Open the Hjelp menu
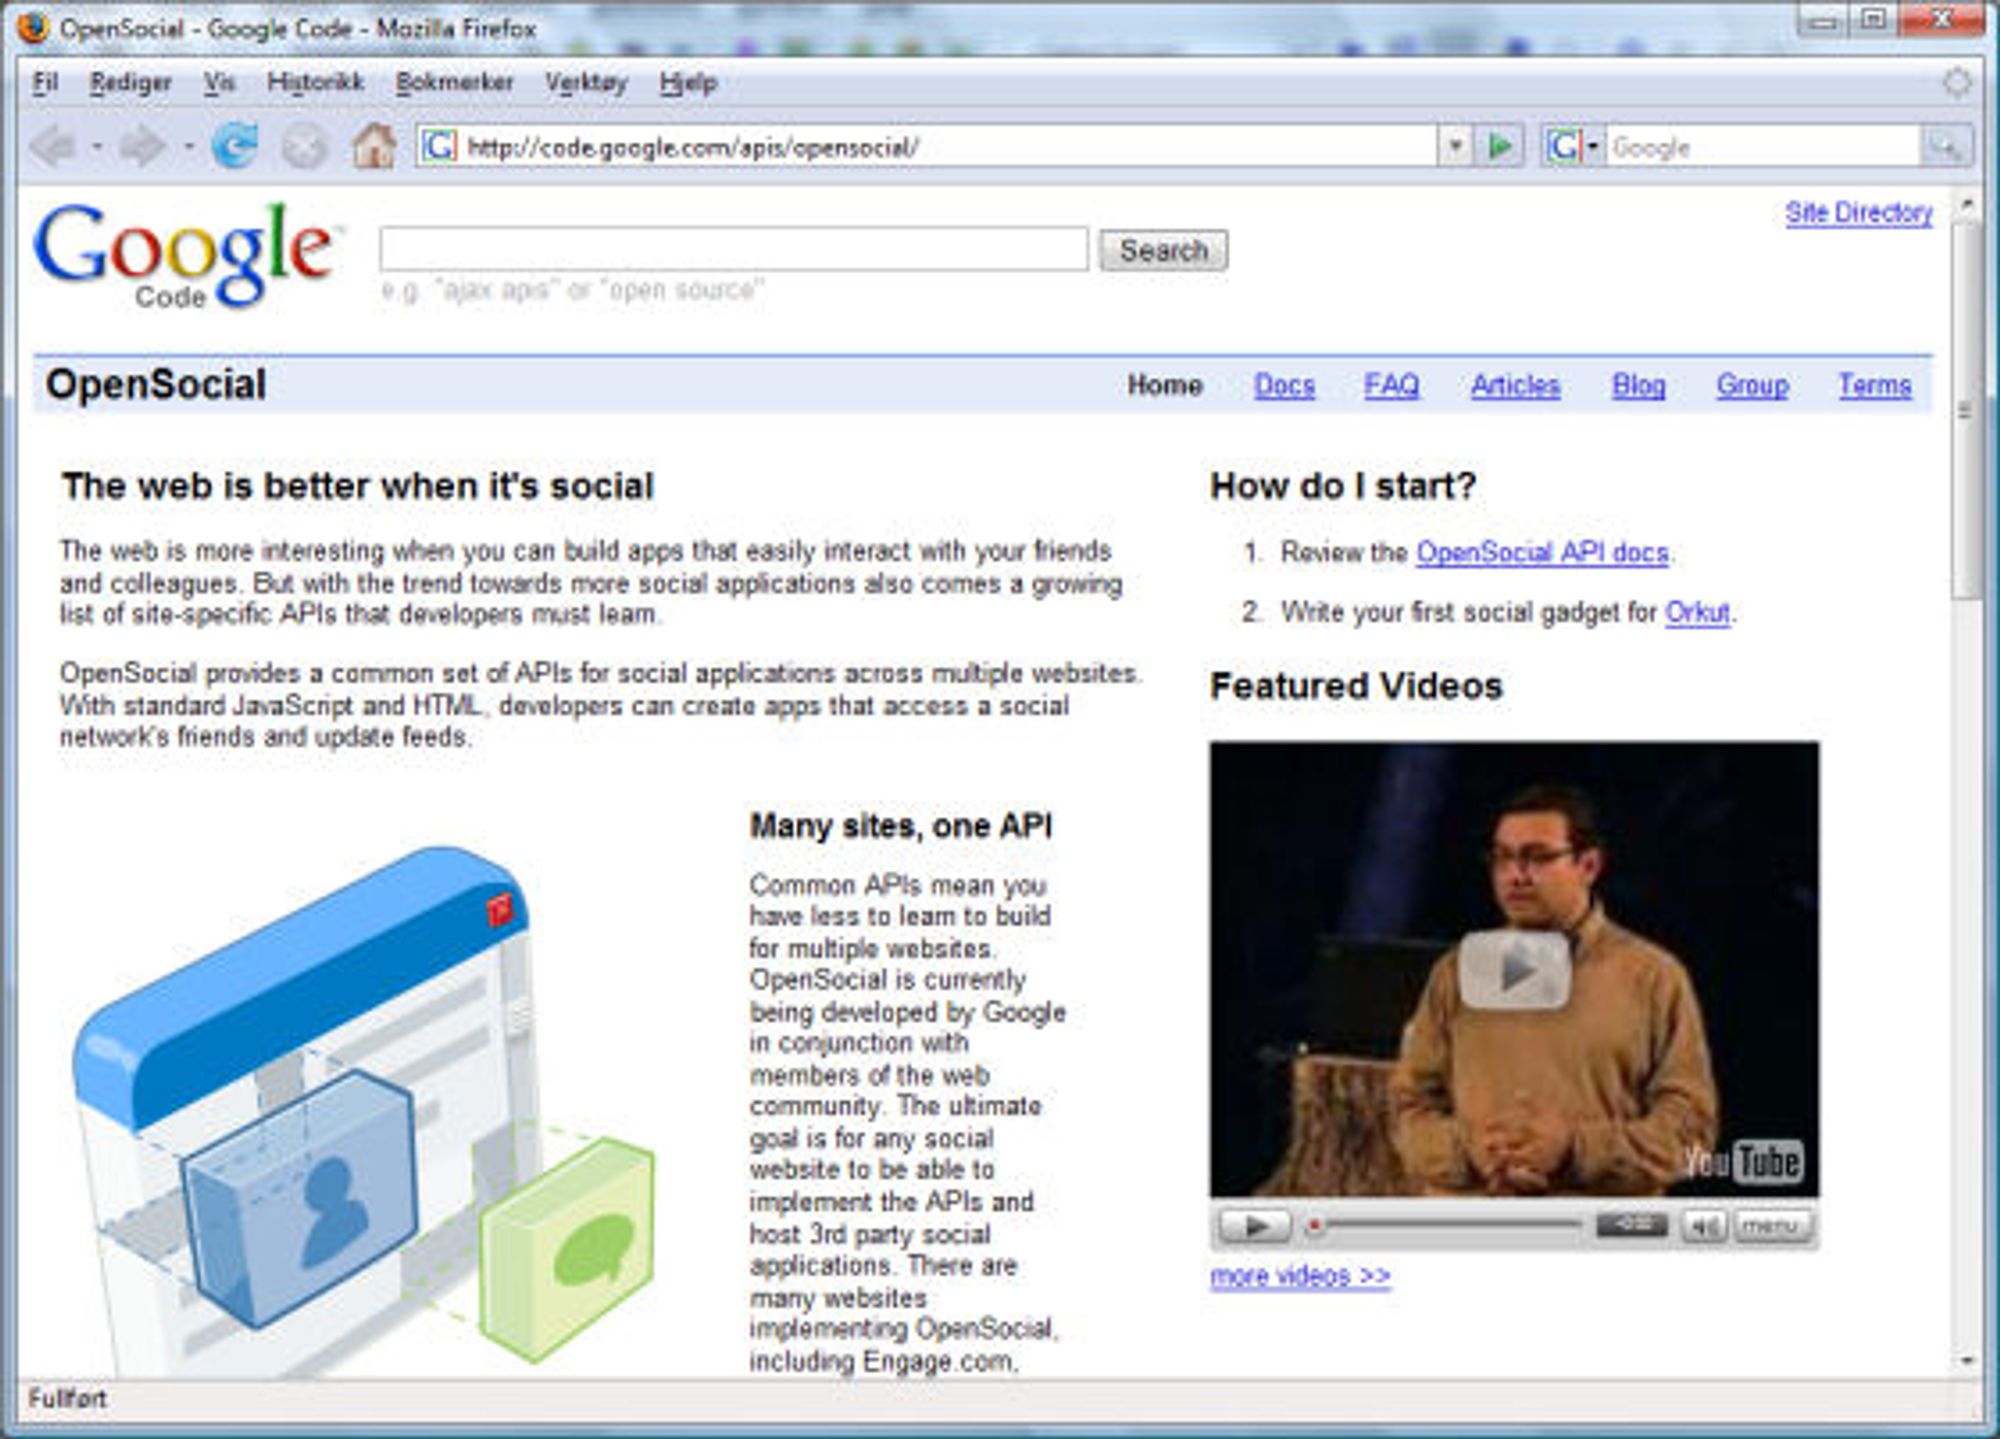The image size is (2000, 1439). (688, 82)
